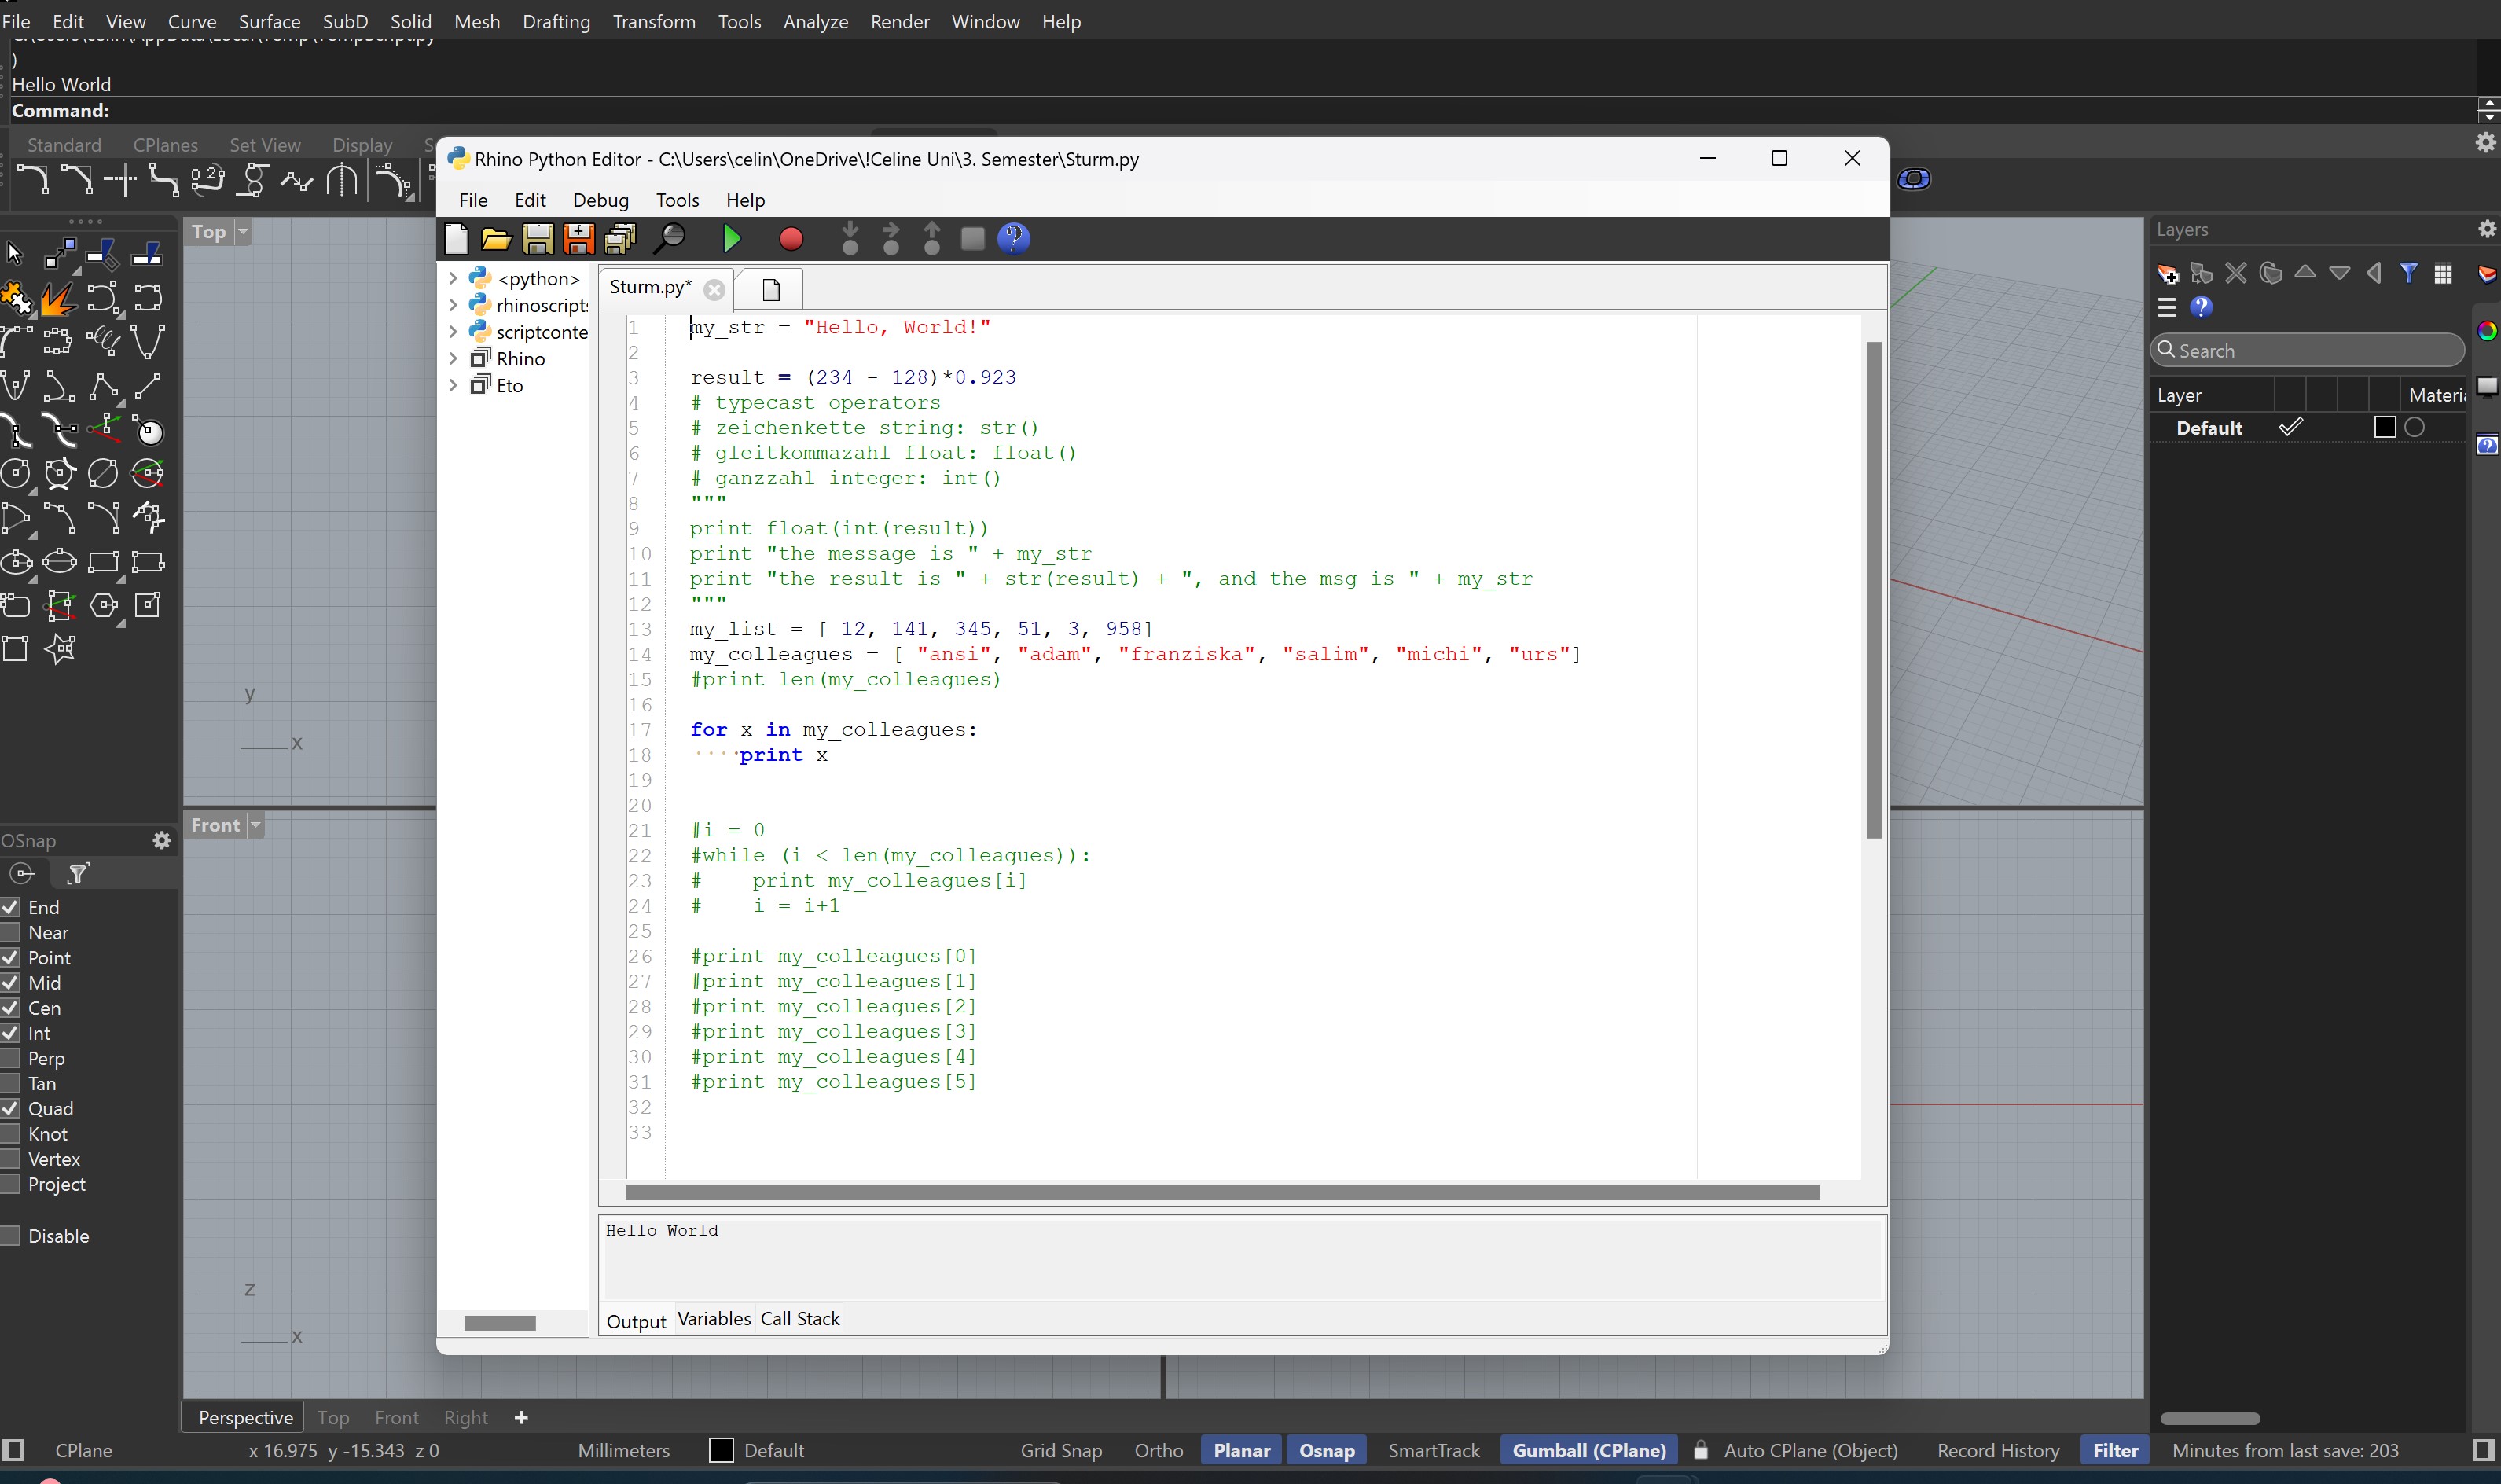Screen dimensions: 2501x1484
Task: Expand the Eto library node
Action: click(453, 385)
